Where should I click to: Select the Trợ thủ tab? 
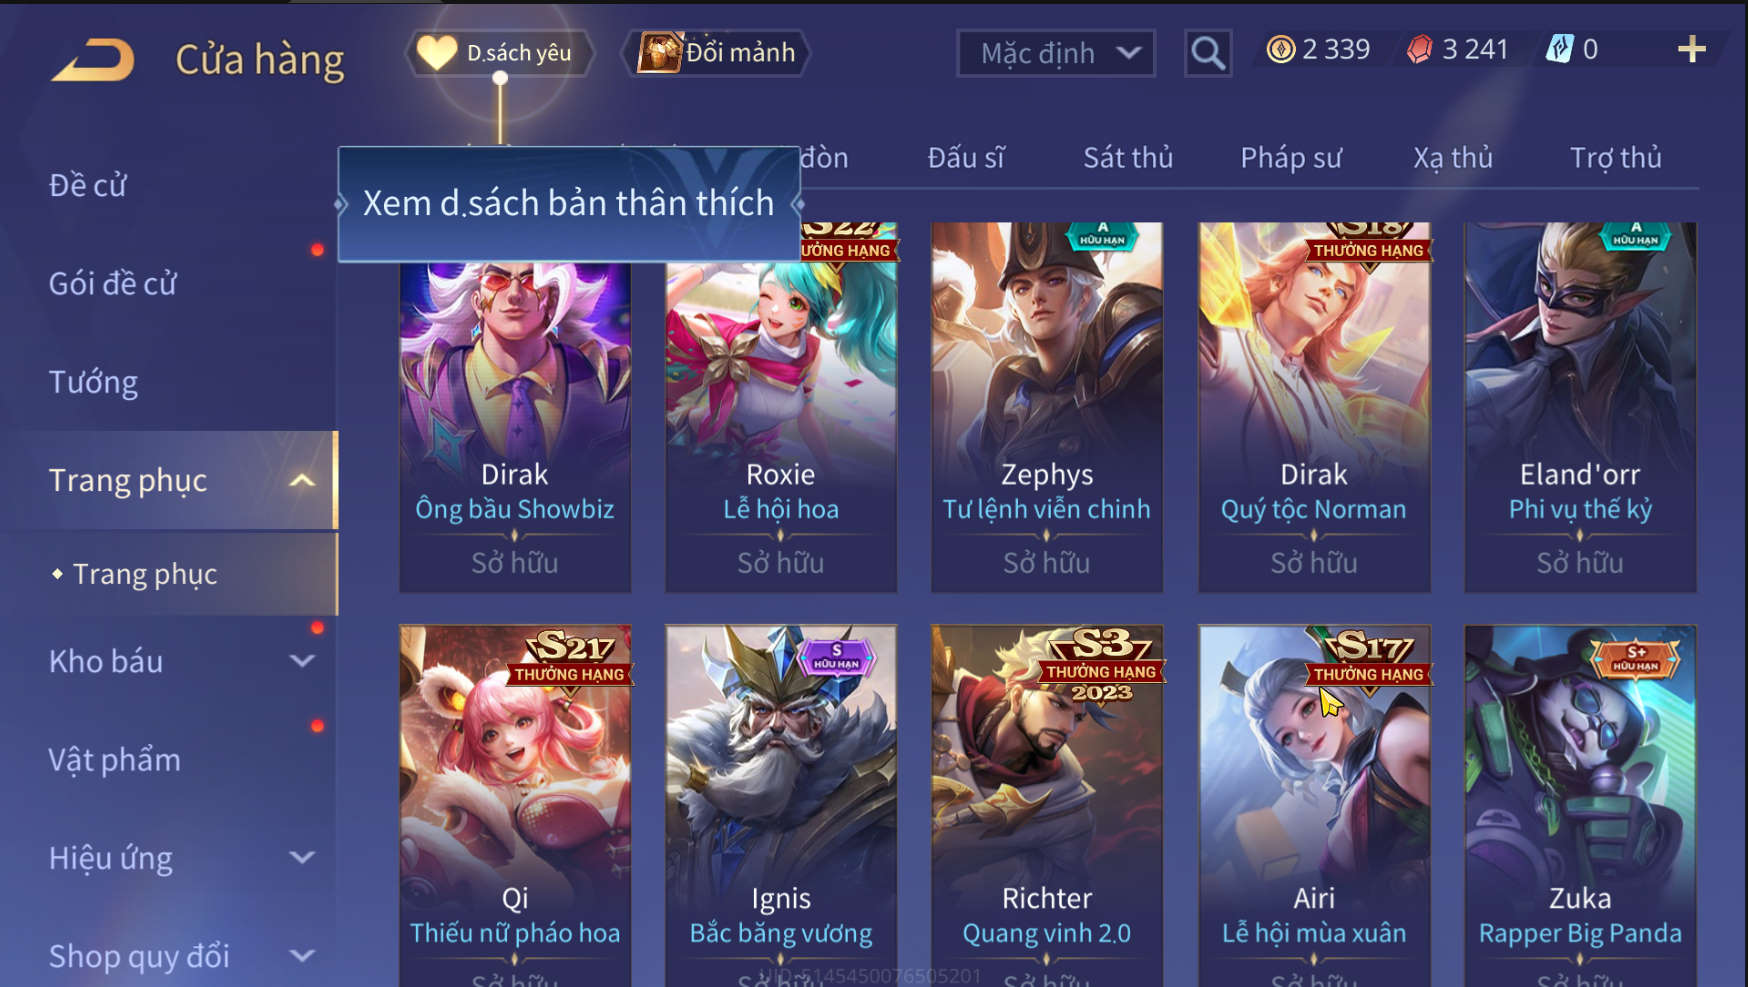point(1615,158)
